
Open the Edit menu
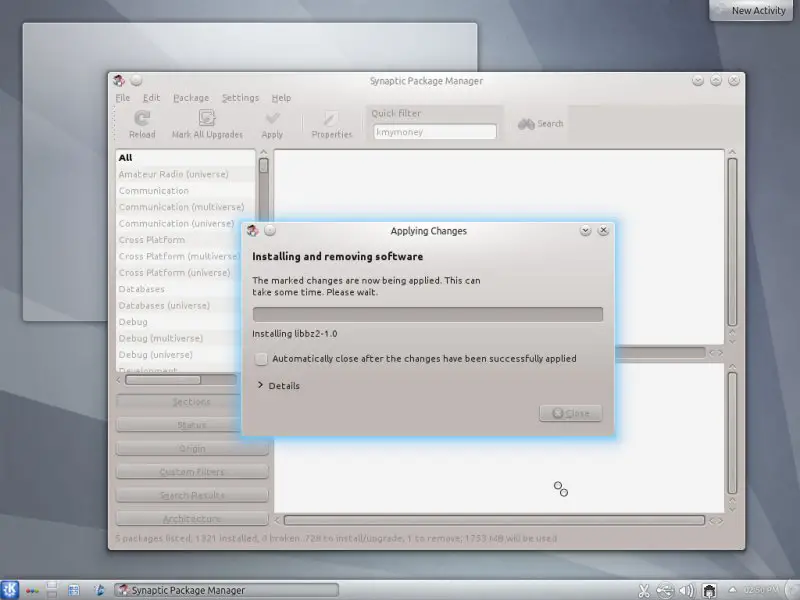click(151, 97)
